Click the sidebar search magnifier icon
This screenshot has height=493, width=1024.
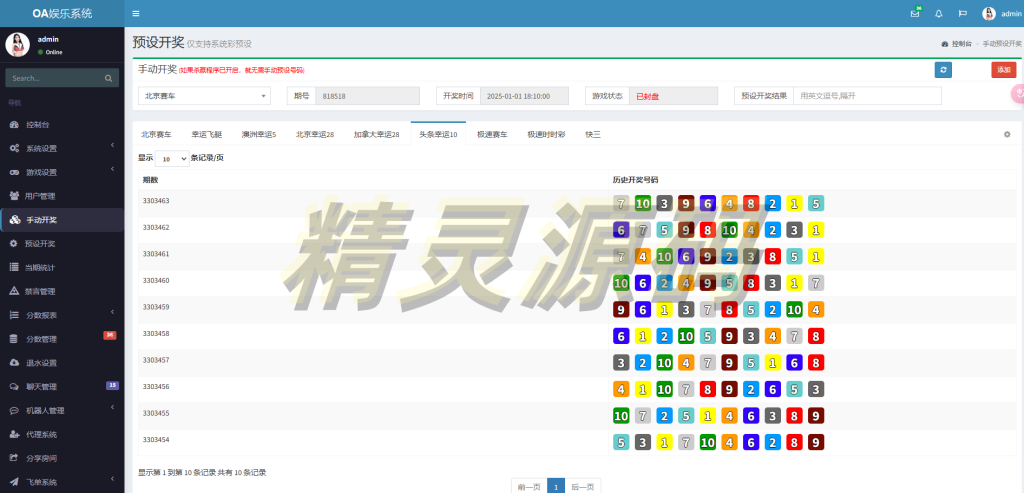click(108, 78)
